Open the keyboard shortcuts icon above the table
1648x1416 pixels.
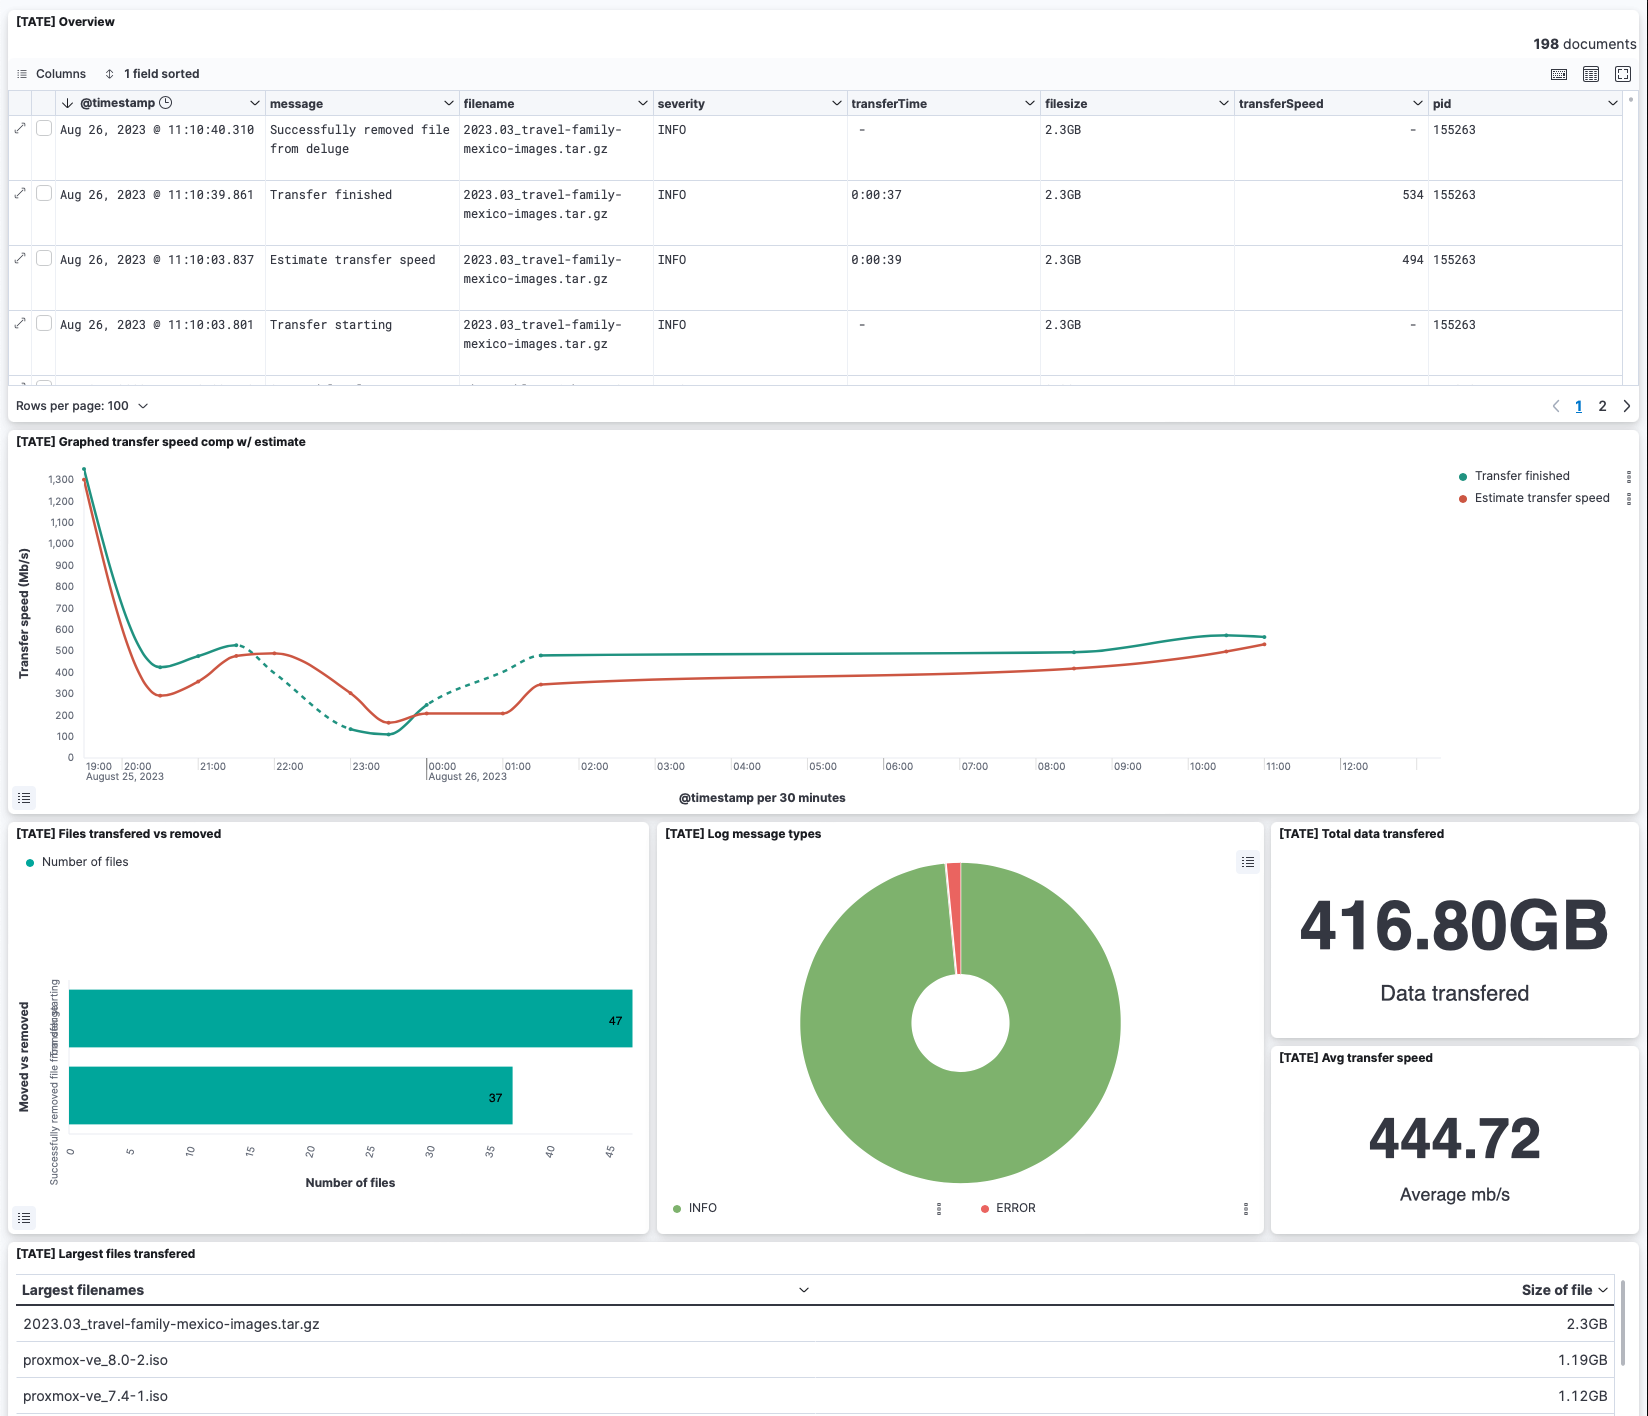(1558, 73)
